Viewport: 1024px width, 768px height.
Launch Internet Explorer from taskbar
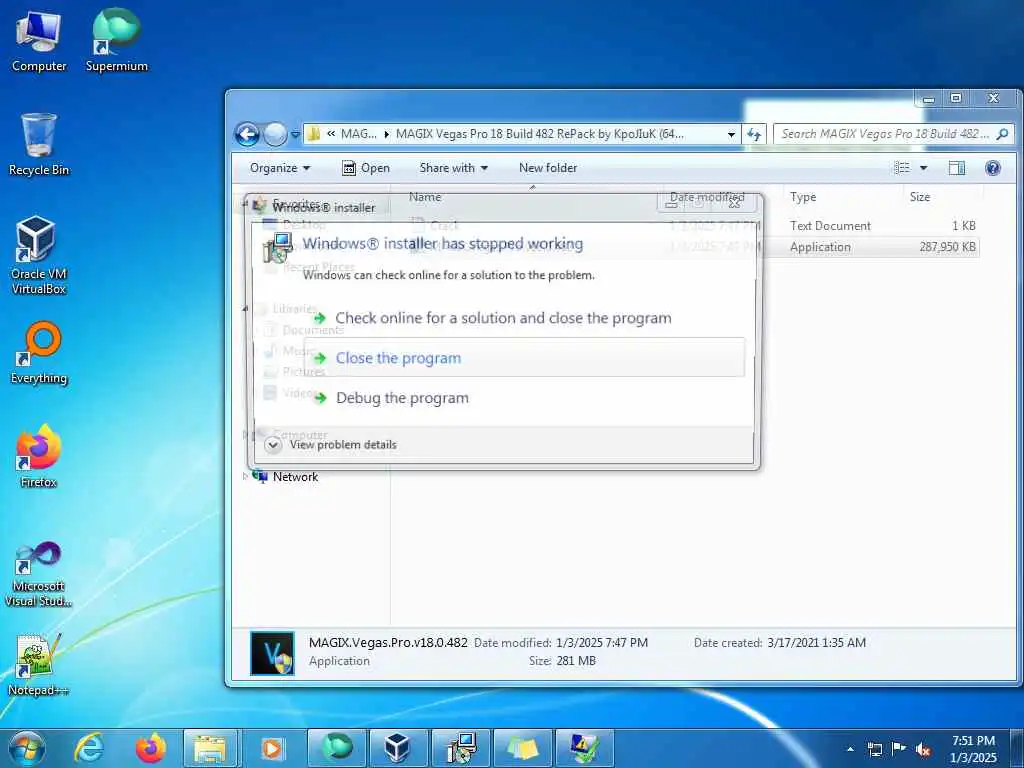pos(89,748)
